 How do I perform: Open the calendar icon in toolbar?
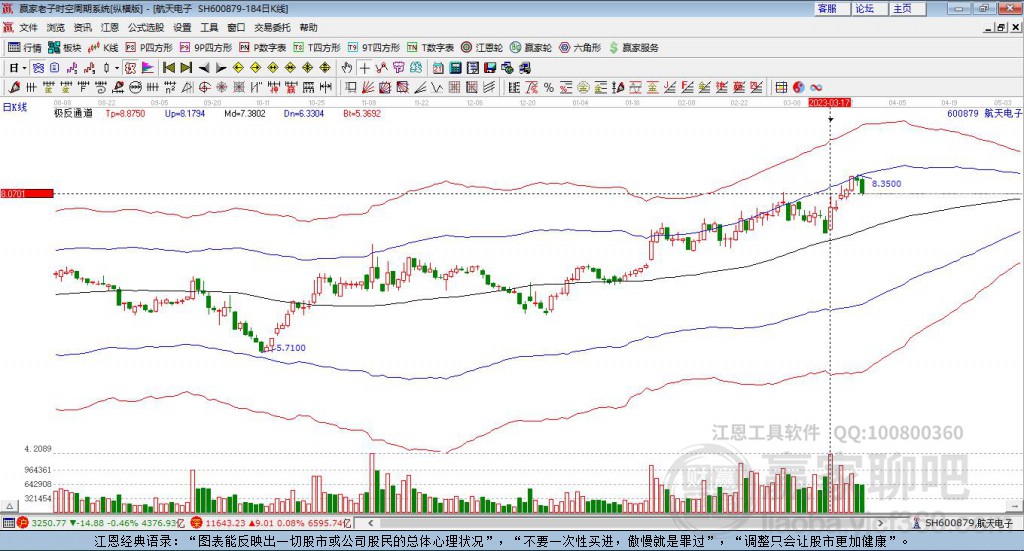tap(438, 68)
